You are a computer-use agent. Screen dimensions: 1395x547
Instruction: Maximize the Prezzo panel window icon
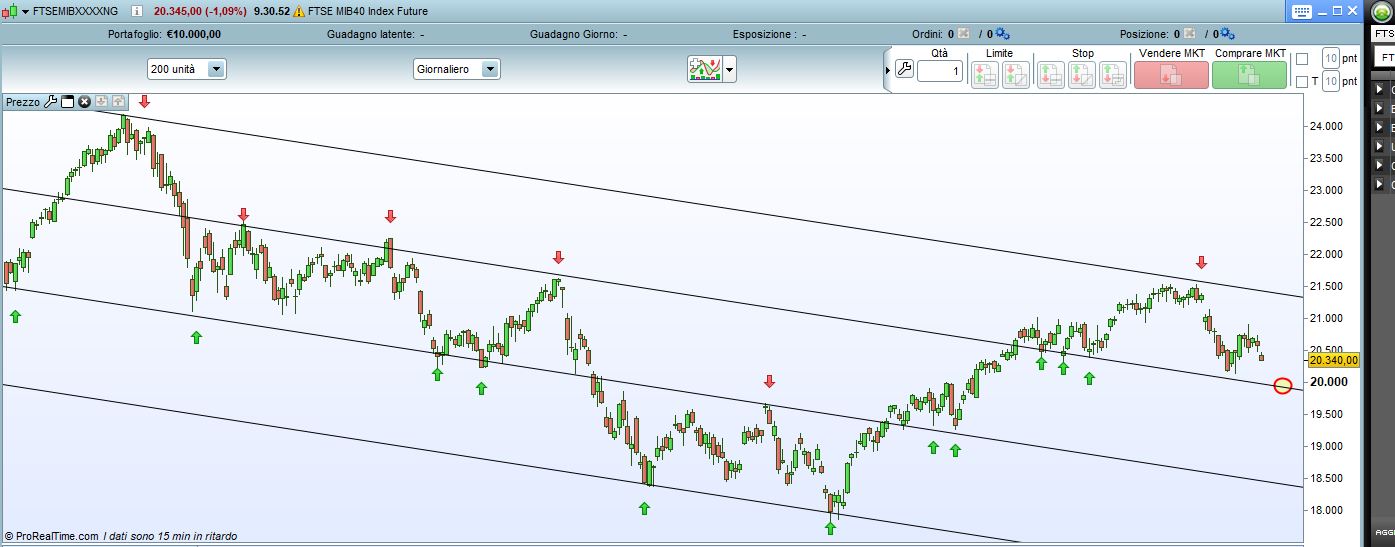(68, 102)
